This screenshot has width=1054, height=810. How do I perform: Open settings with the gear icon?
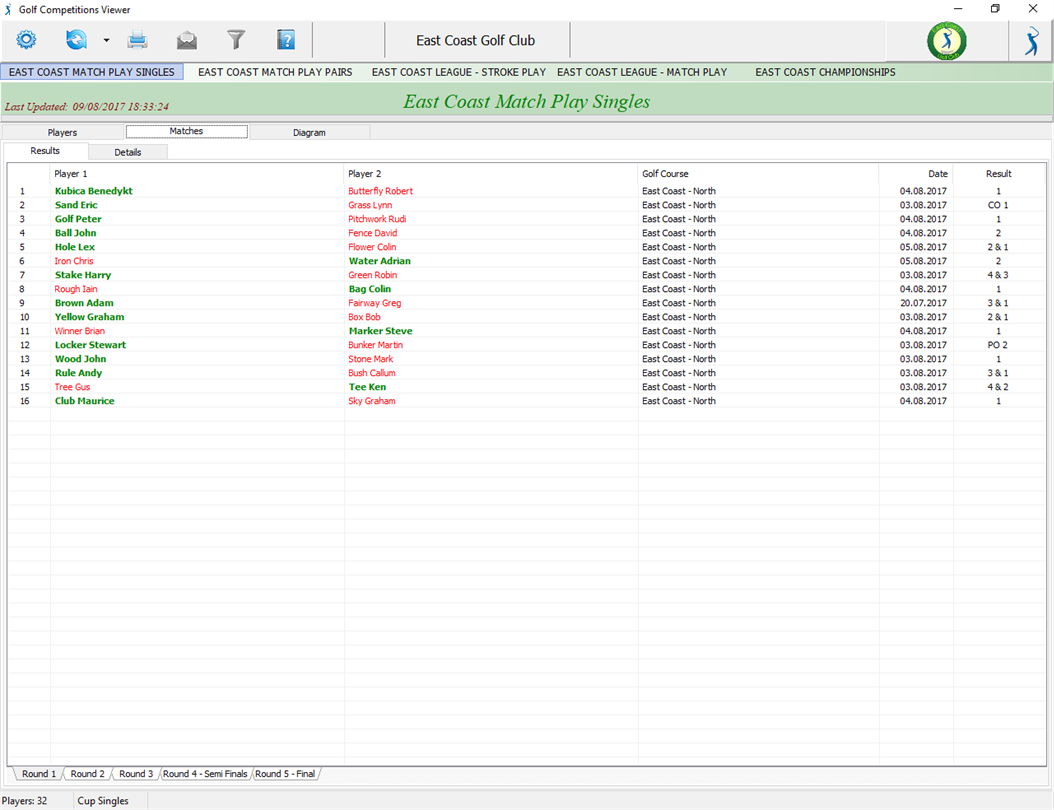(26, 40)
